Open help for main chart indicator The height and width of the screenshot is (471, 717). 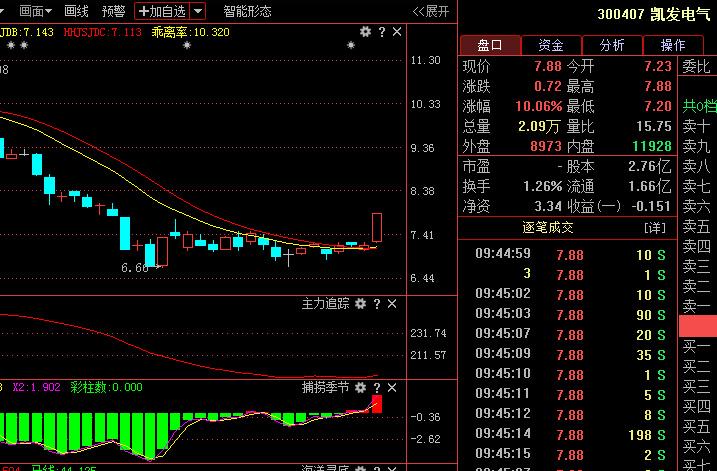click(x=382, y=32)
